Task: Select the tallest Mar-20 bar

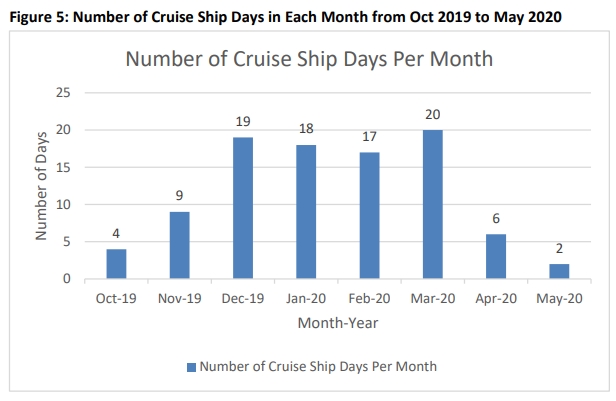Action: click(x=433, y=204)
